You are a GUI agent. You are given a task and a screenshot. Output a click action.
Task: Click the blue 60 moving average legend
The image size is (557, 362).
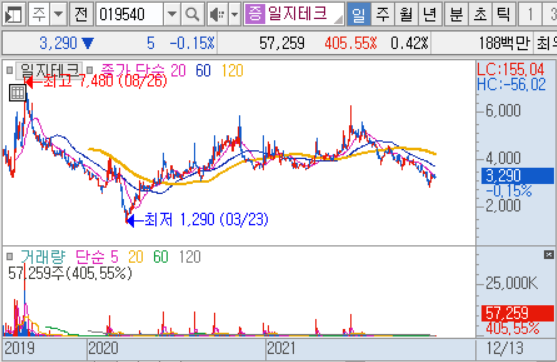point(203,71)
